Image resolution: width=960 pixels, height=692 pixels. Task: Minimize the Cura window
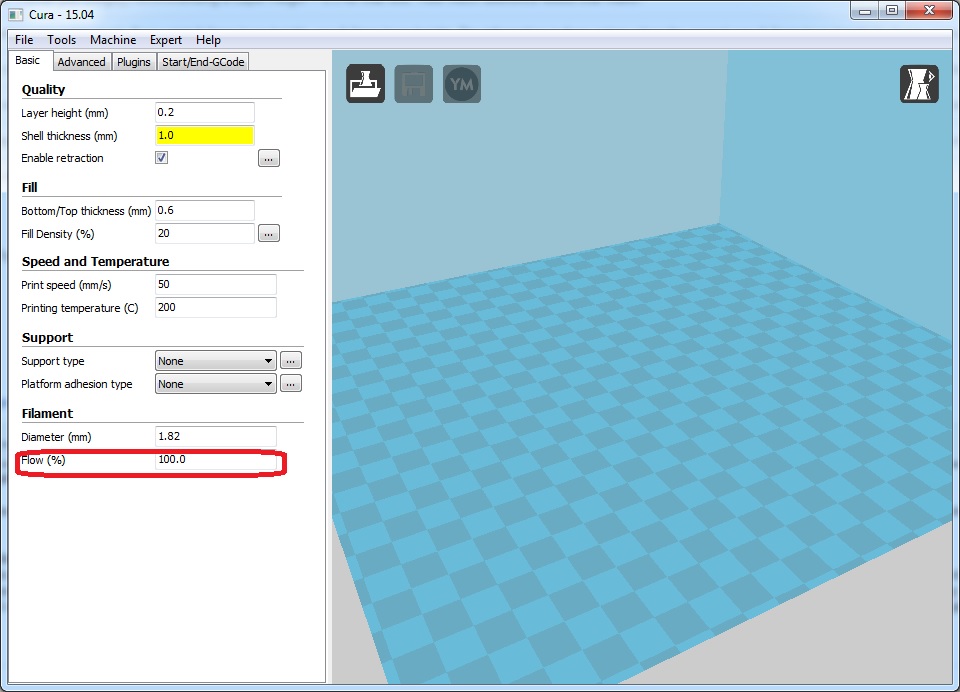pyautogui.click(x=865, y=10)
